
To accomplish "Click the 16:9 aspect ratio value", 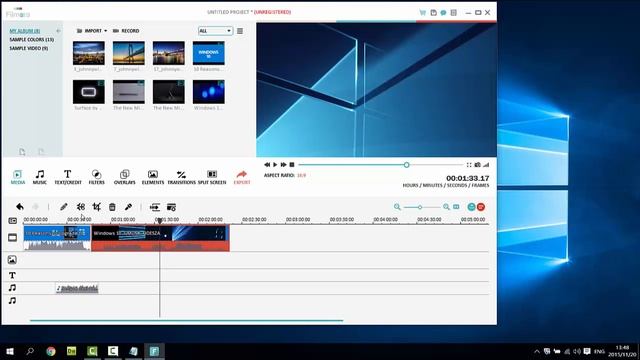I will click(301, 175).
